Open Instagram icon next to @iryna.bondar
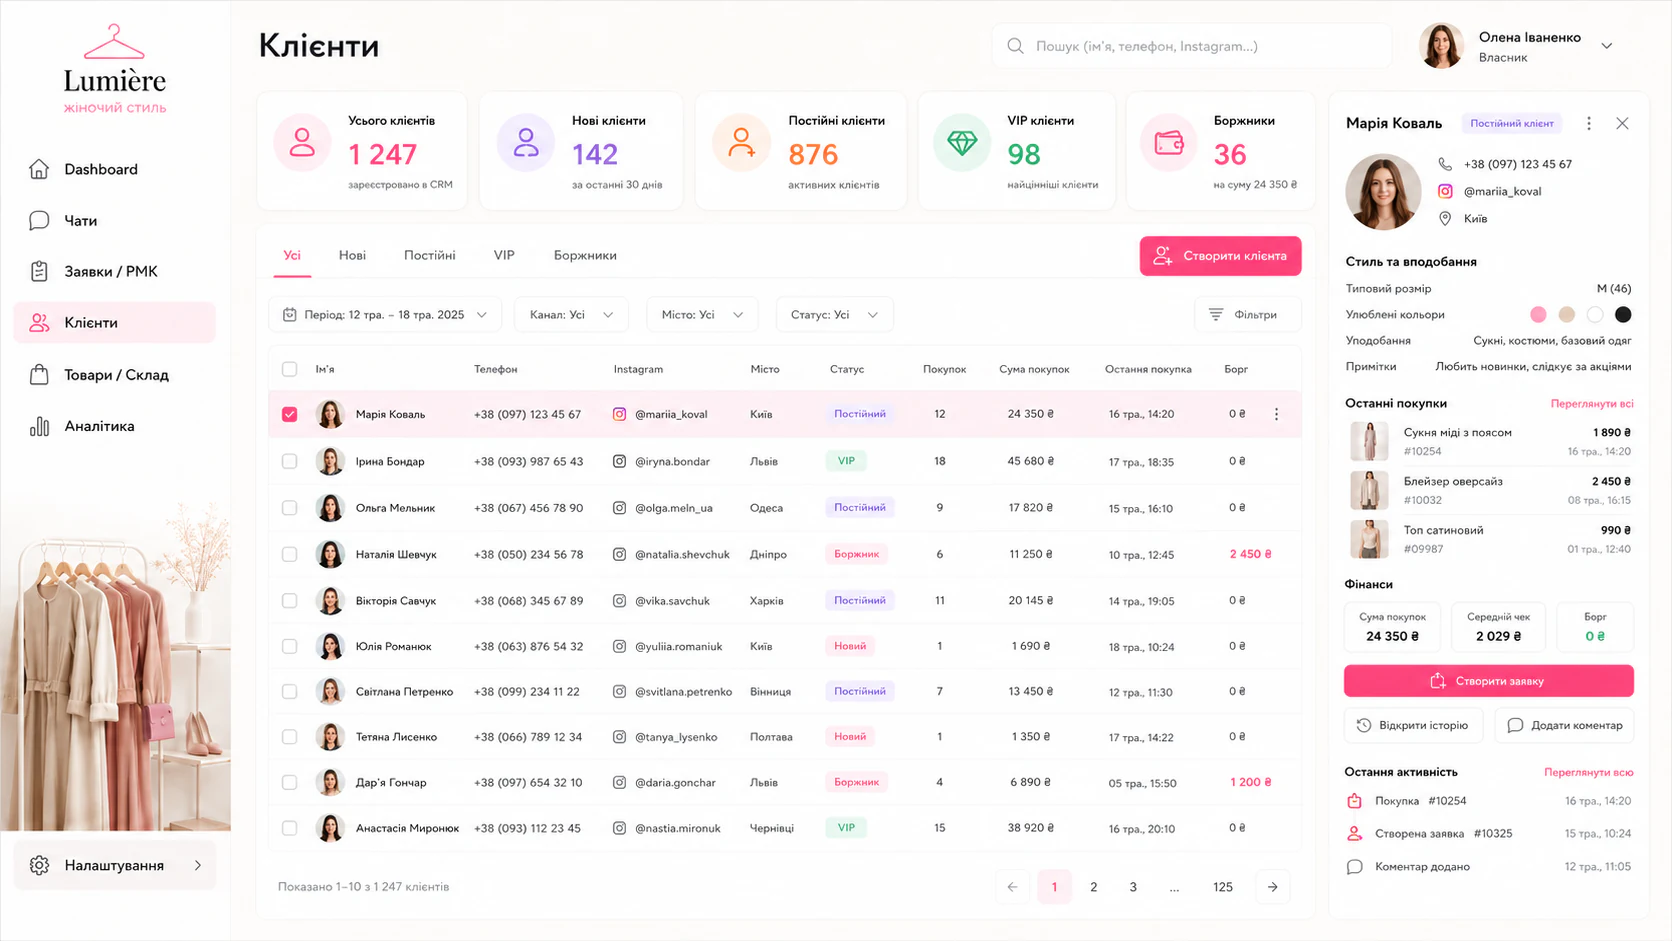 coord(619,461)
